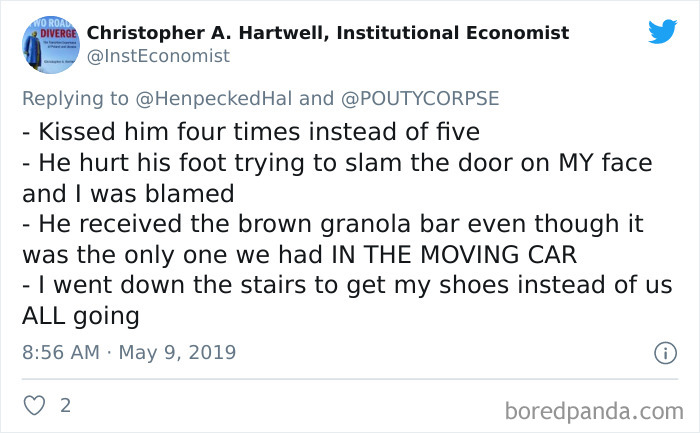Click the Twitter bird logo
The width and height of the screenshot is (700, 433).
(x=662, y=31)
